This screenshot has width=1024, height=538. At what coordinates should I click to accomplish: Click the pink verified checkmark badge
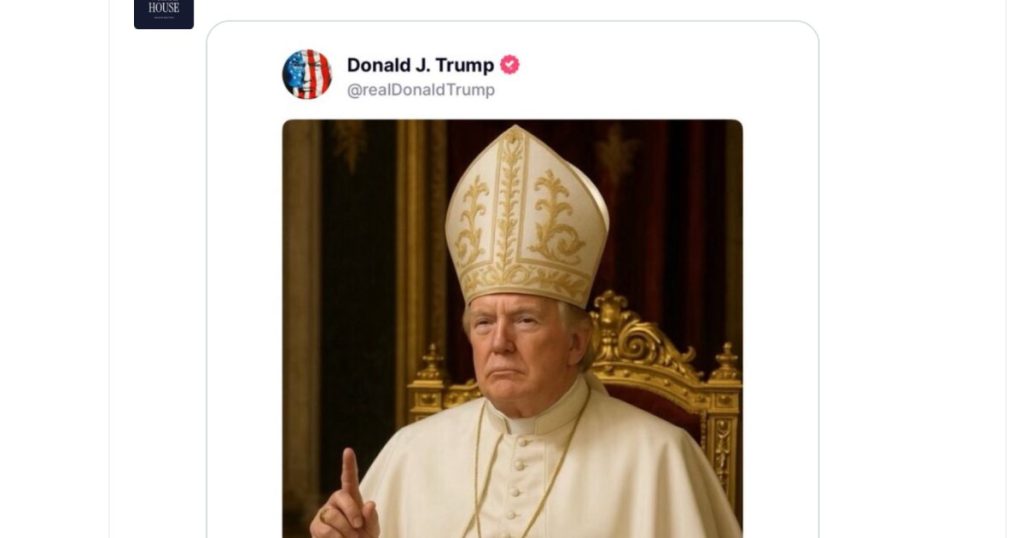(509, 65)
